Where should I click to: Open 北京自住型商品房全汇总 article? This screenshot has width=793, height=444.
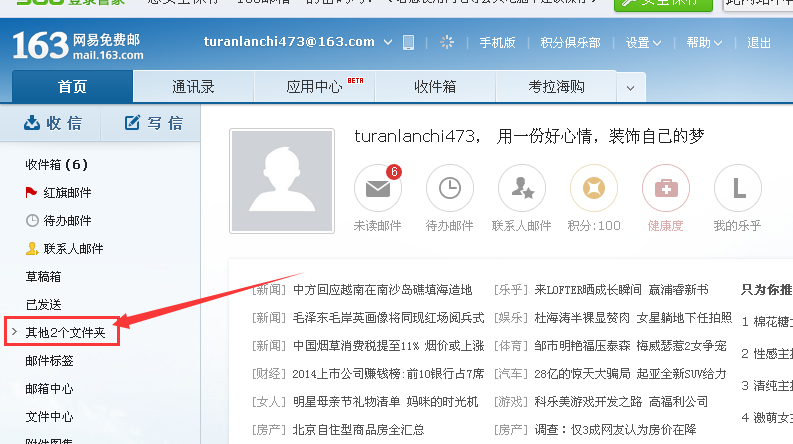coord(359,430)
